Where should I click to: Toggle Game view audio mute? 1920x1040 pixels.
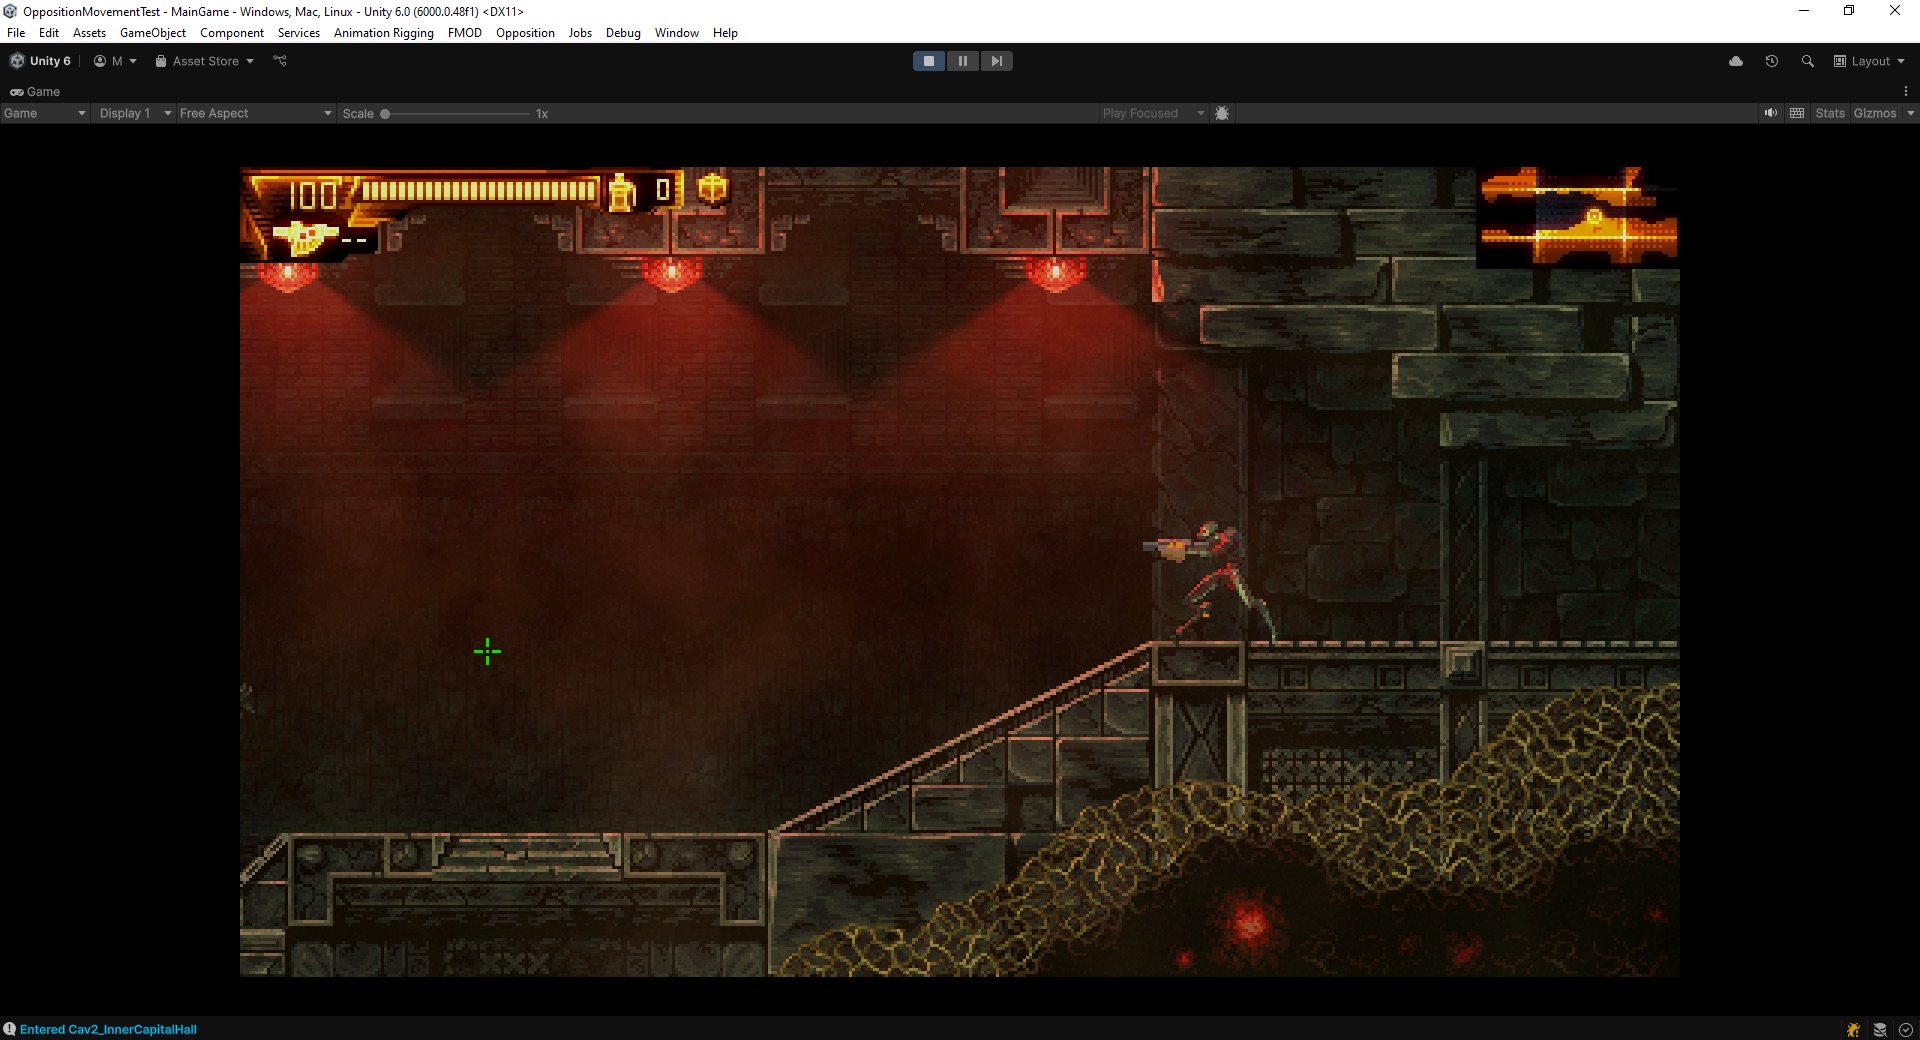tap(1771, 113)
